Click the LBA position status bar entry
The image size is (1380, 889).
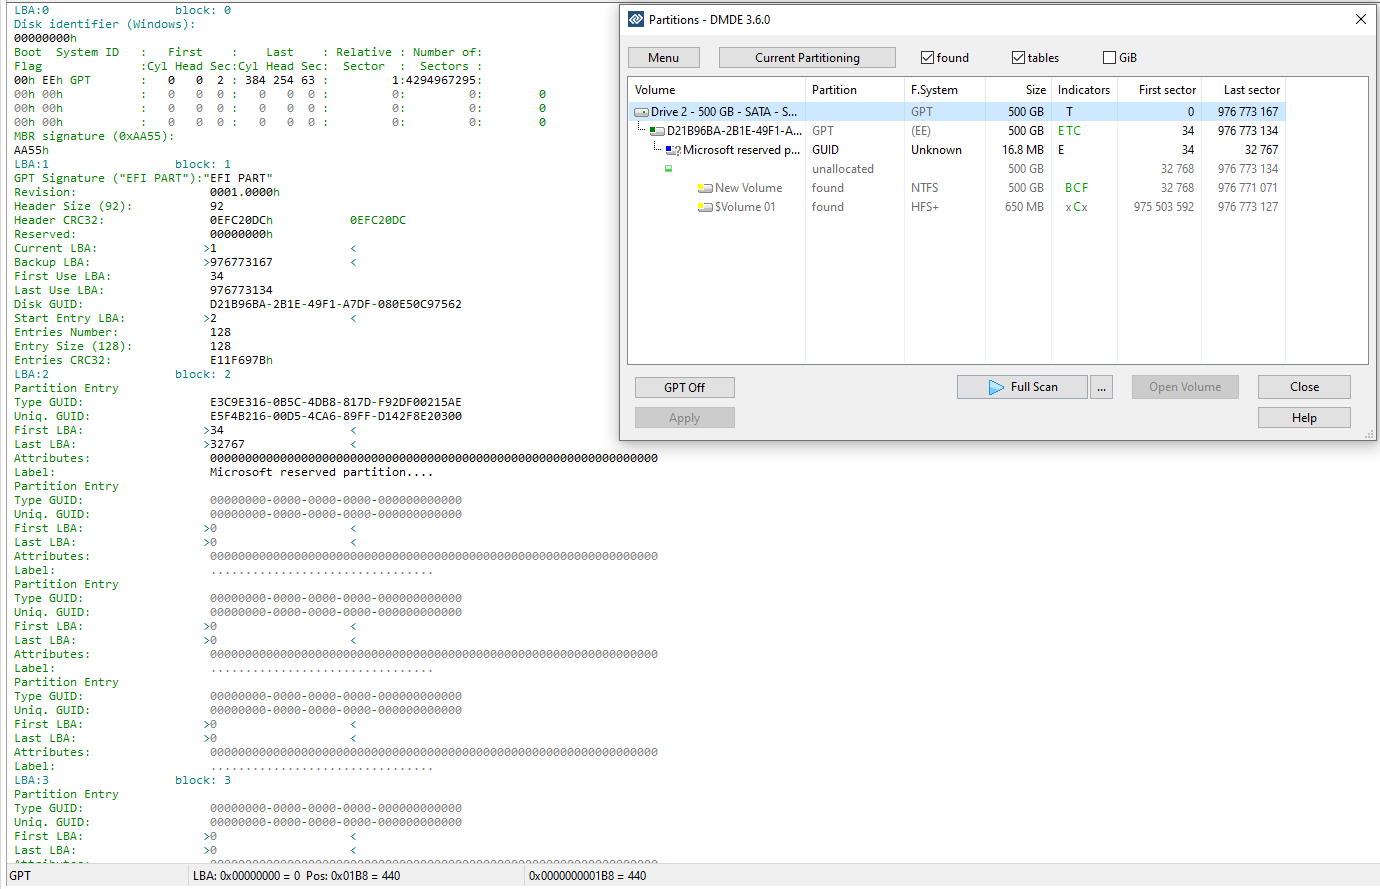coord(296,876)
